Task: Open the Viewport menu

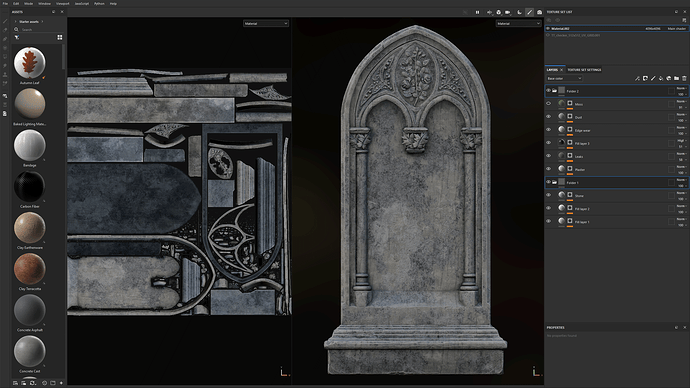Action: (x=62, y=4)
